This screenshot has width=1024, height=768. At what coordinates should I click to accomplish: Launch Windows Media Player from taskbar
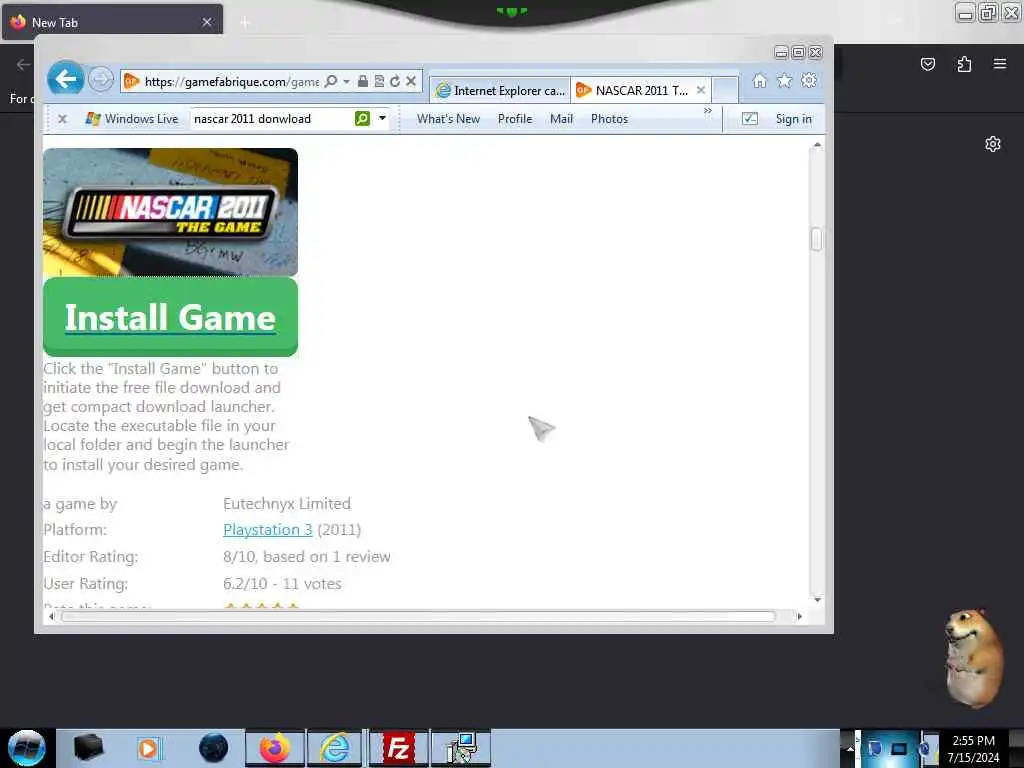pyautogui.click(x=149, y=748)
